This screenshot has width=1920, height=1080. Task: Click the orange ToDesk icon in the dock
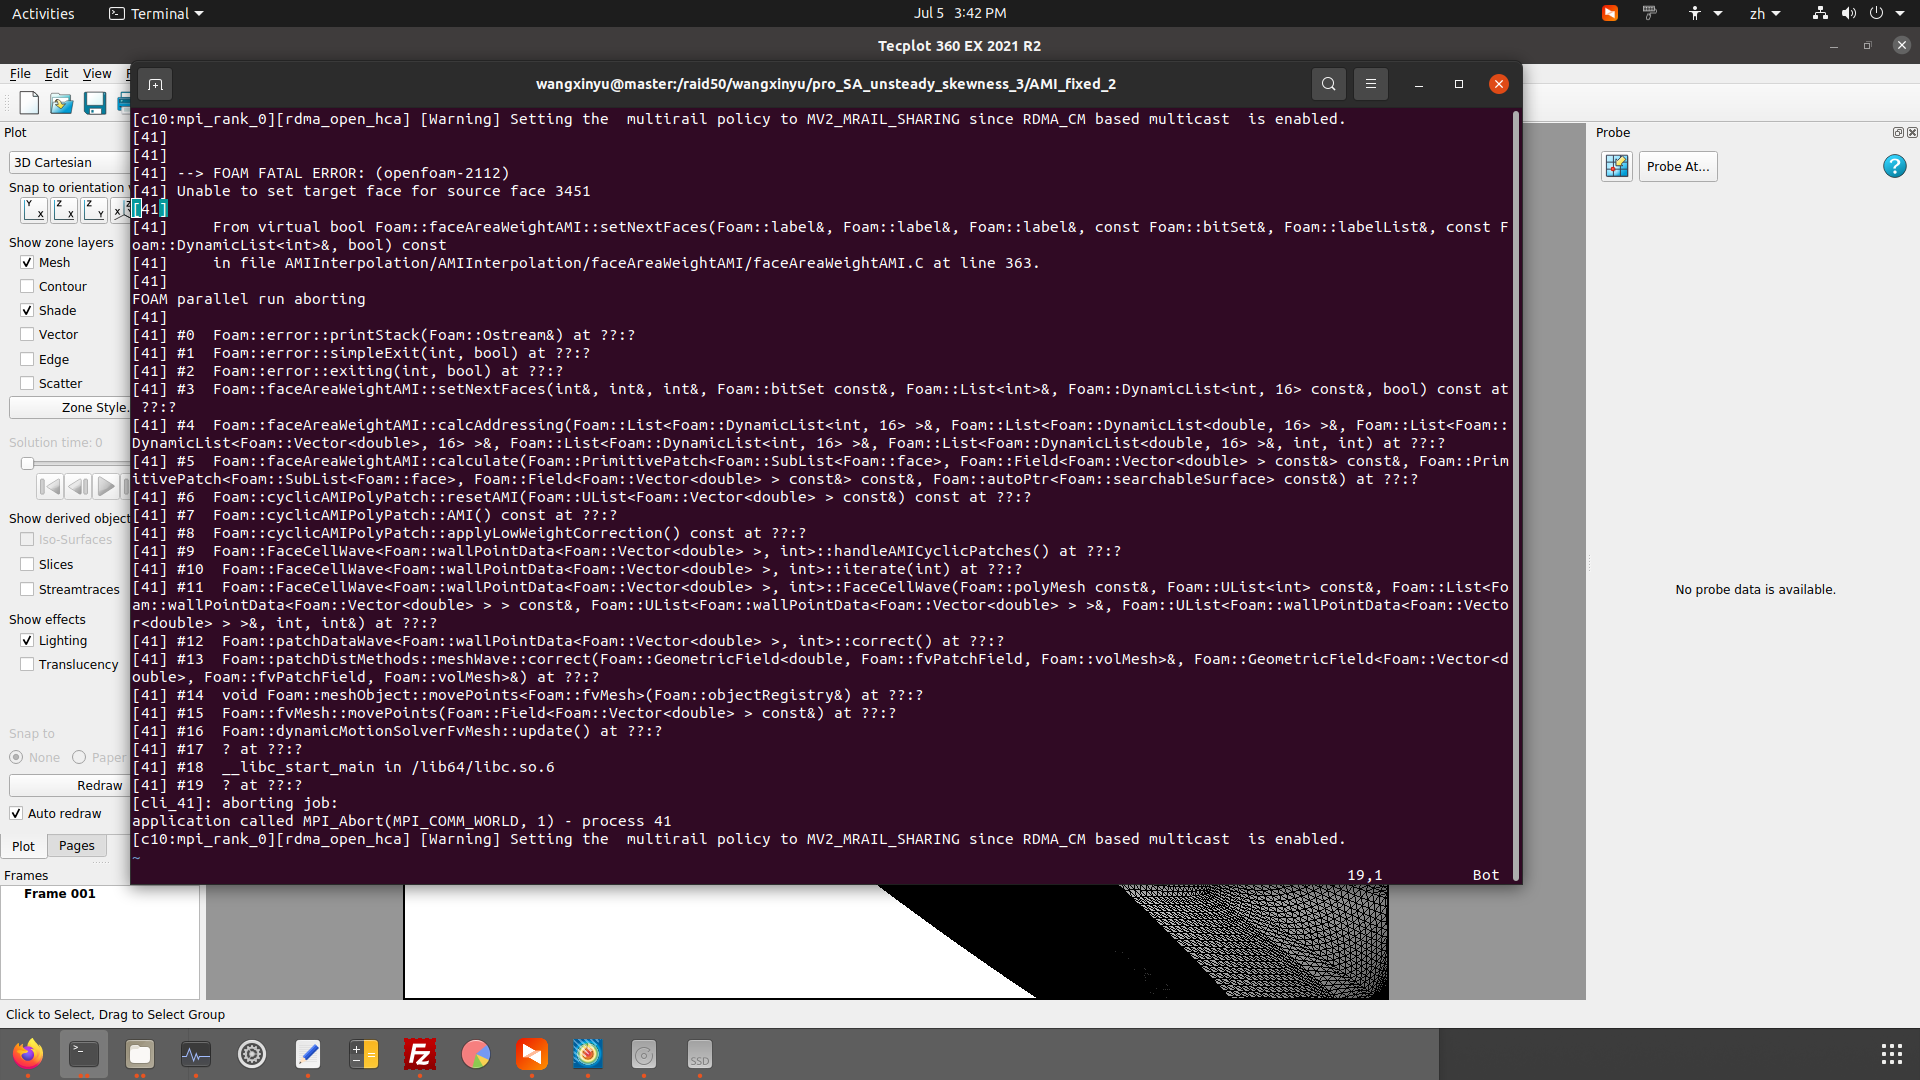(x=532, y=1054)
